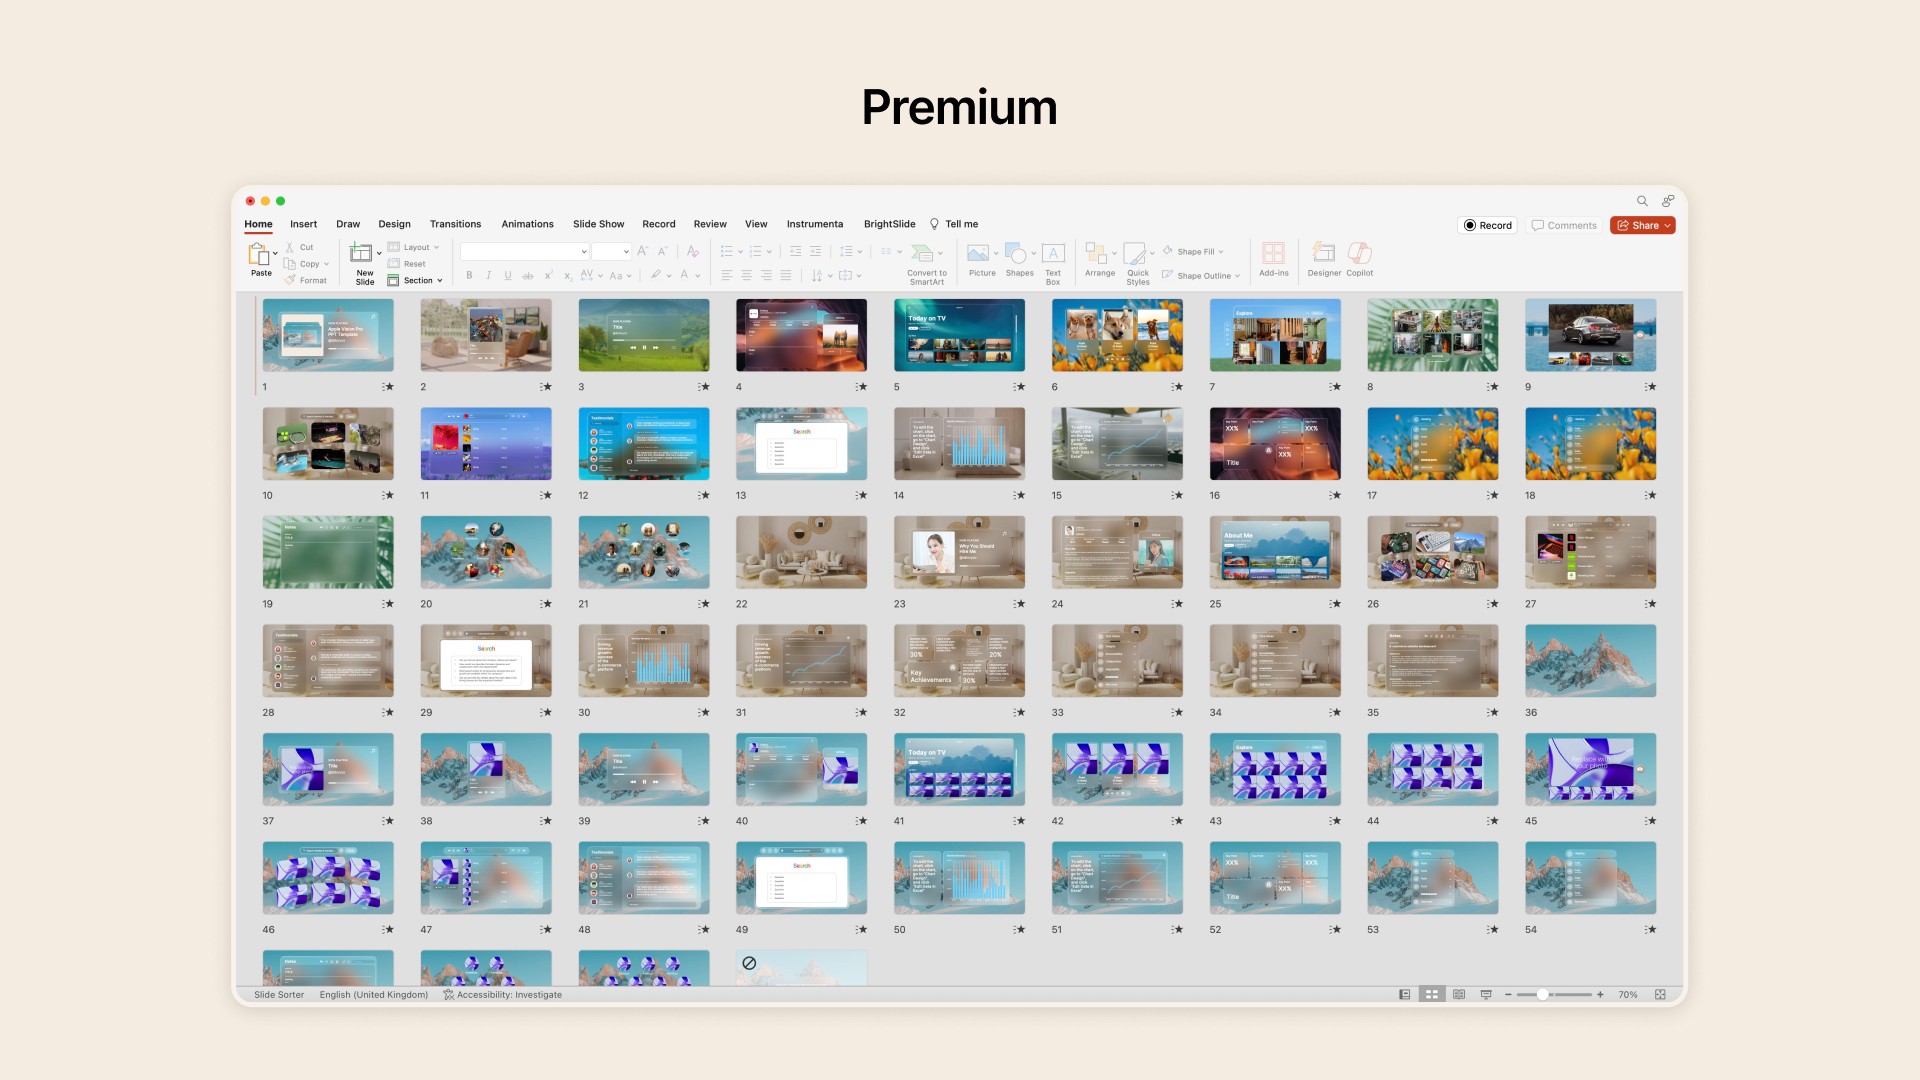Insert a Picture via ribbon icon
This screenshot has width=1920, height=1080.
coord(979,253)
